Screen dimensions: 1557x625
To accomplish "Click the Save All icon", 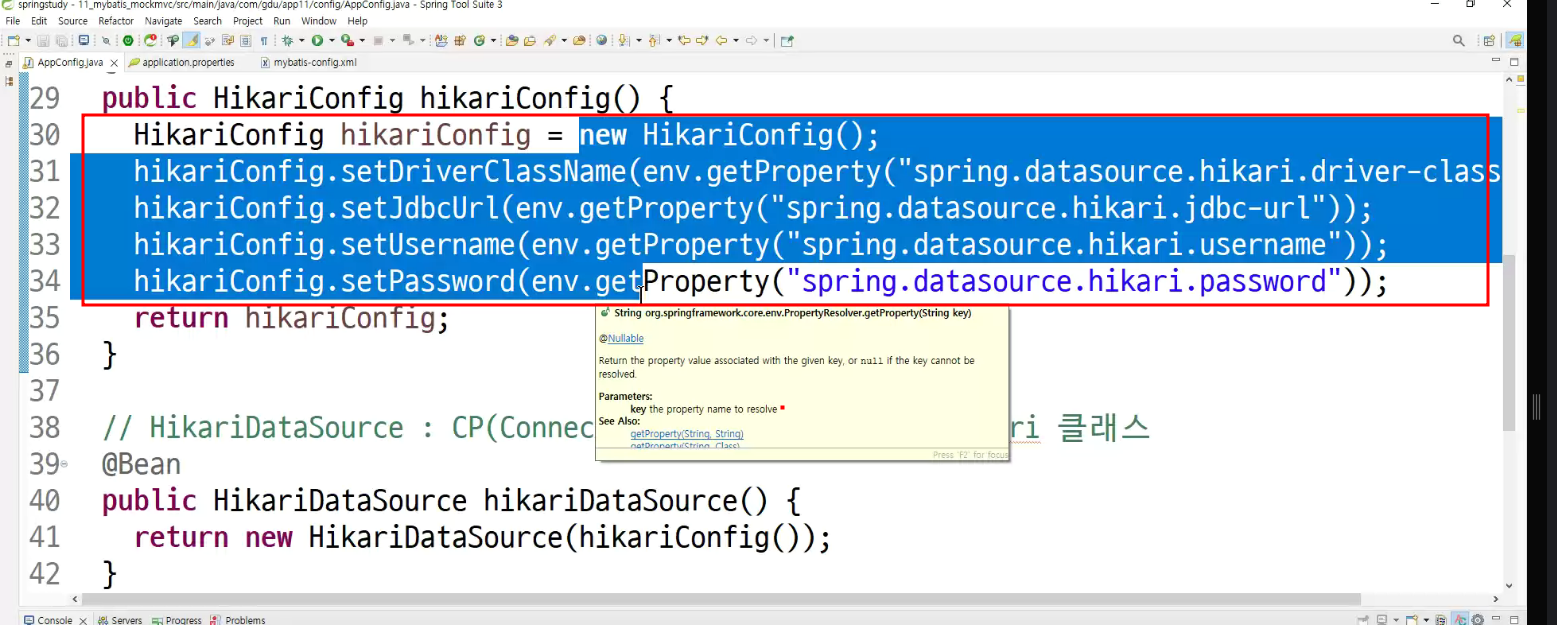I will (x=61, y=40).
